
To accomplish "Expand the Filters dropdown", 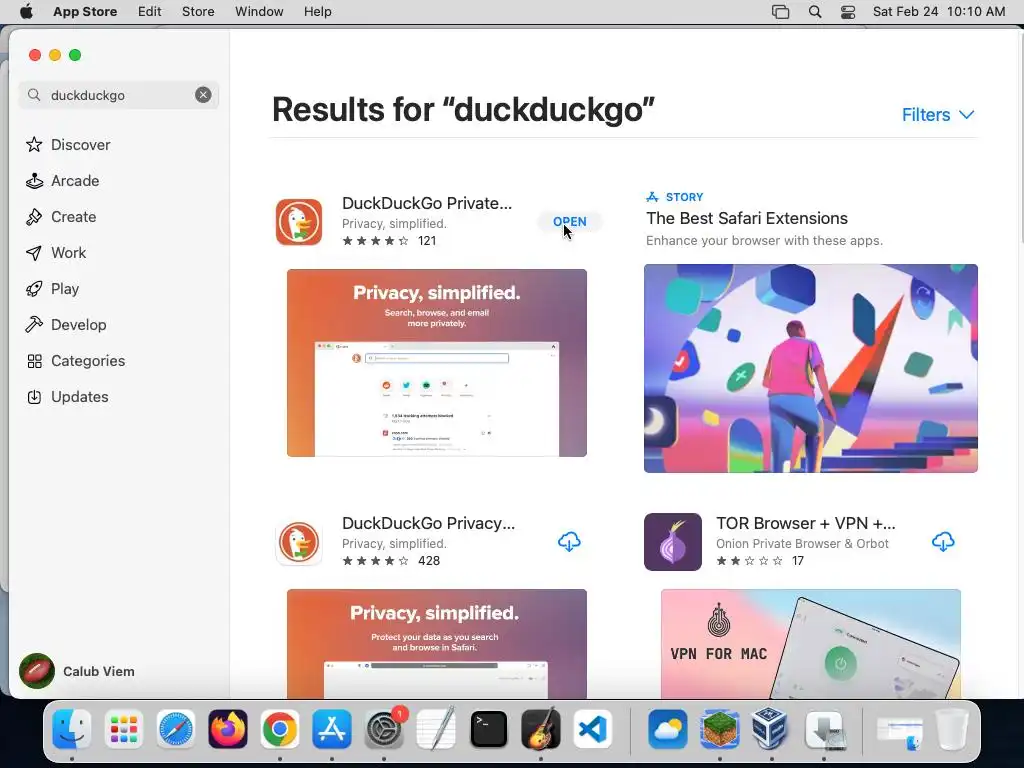I will (x=938, y=114).
